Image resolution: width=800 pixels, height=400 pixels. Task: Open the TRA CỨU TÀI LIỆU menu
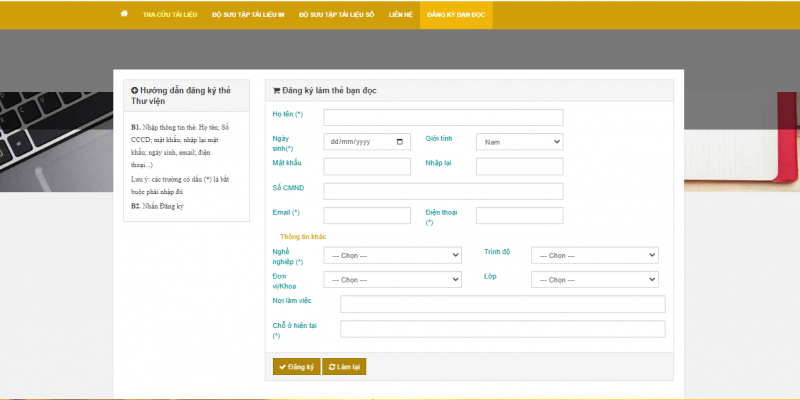170,15
